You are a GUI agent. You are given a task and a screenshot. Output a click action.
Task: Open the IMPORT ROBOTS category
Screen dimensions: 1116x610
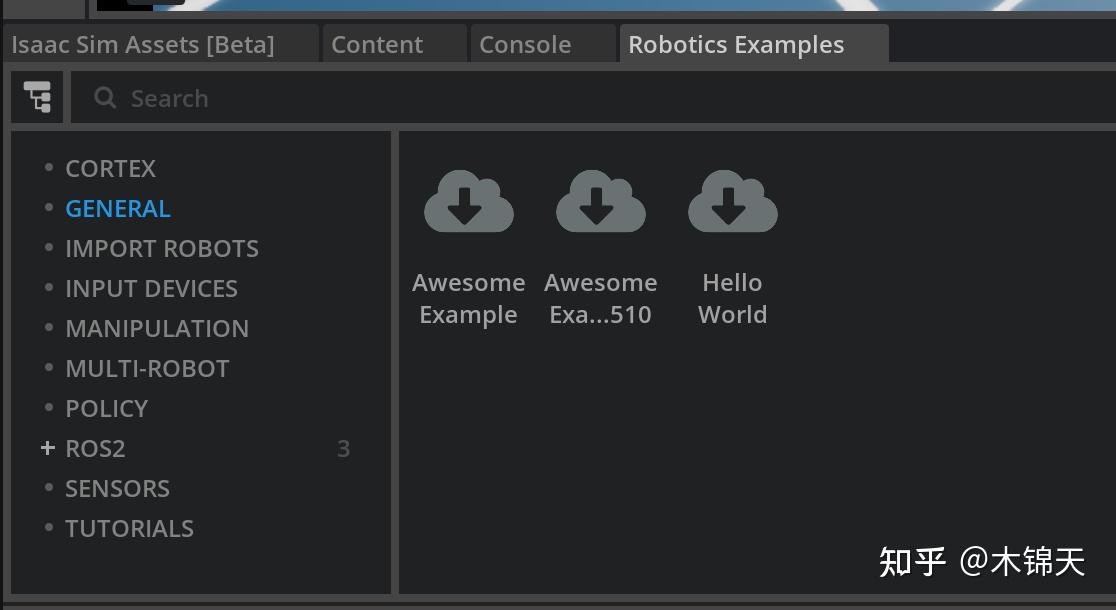(x=162, y=248)
